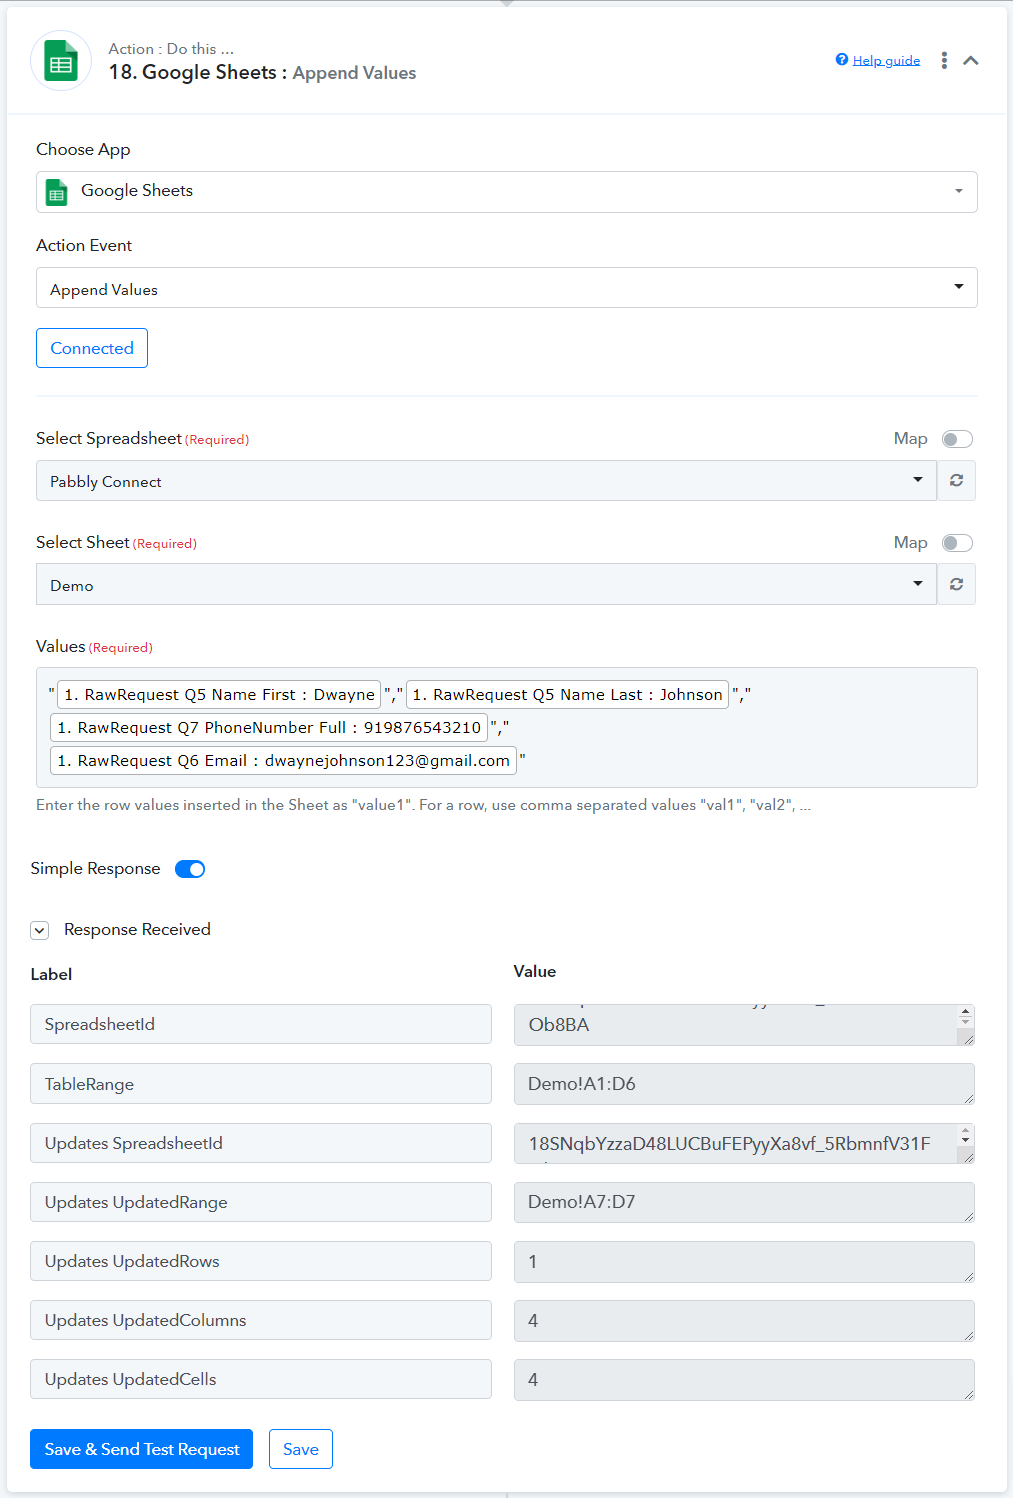
Task: Open the Help guide link
Action: click(886, 60)
